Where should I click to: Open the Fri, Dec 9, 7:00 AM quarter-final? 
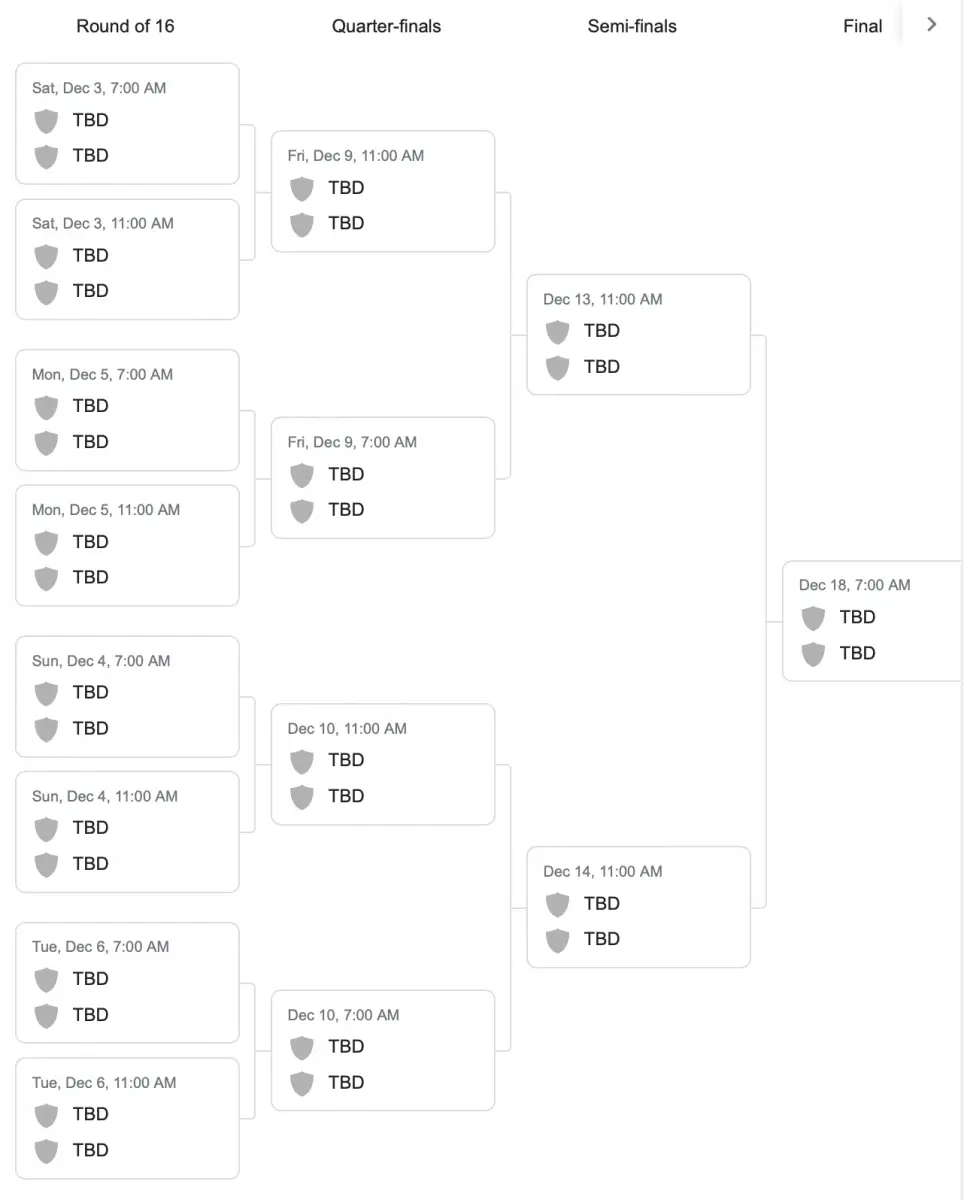(x=383, y=478)
